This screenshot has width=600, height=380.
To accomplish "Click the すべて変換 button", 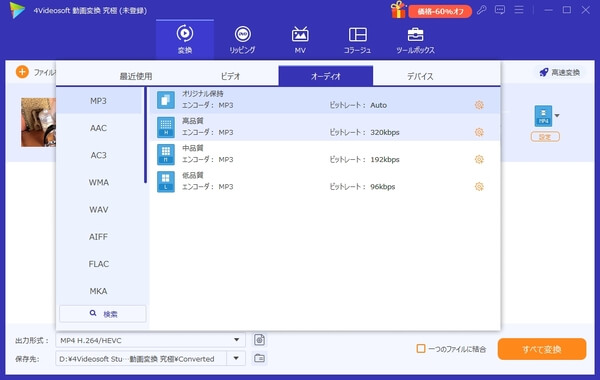I will [542, 349].
